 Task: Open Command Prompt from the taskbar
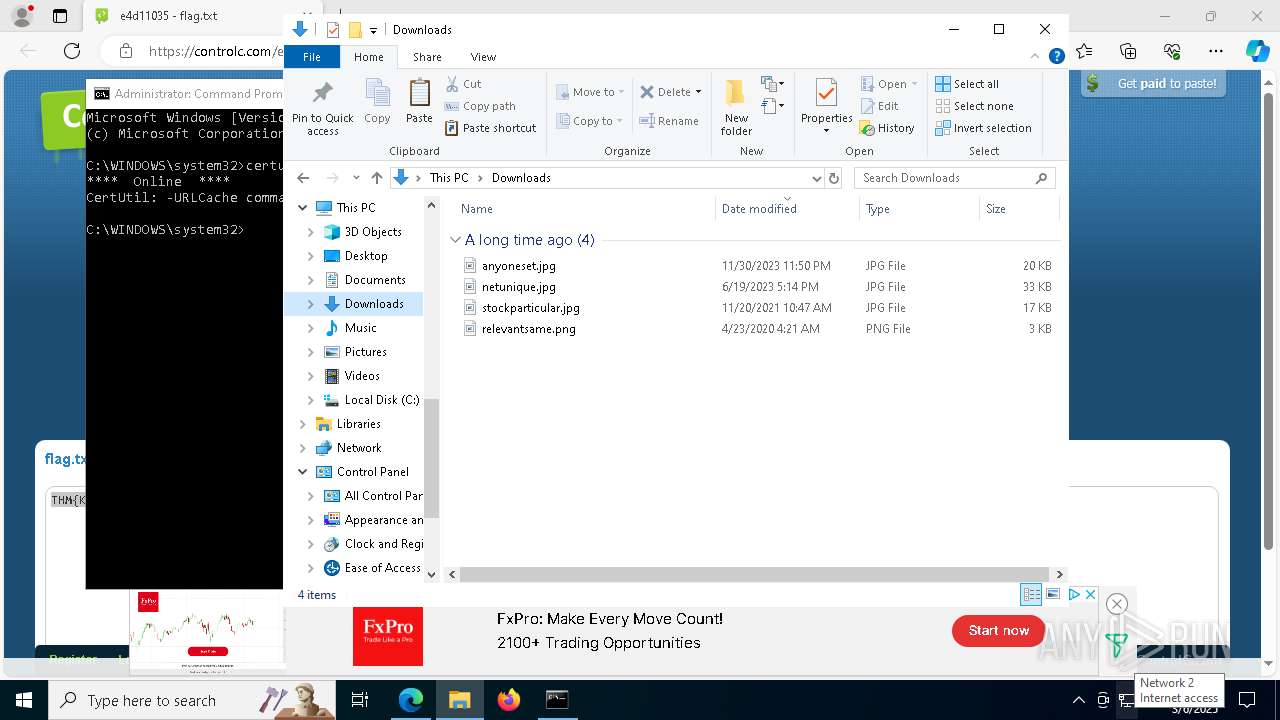tap(557, 700)
